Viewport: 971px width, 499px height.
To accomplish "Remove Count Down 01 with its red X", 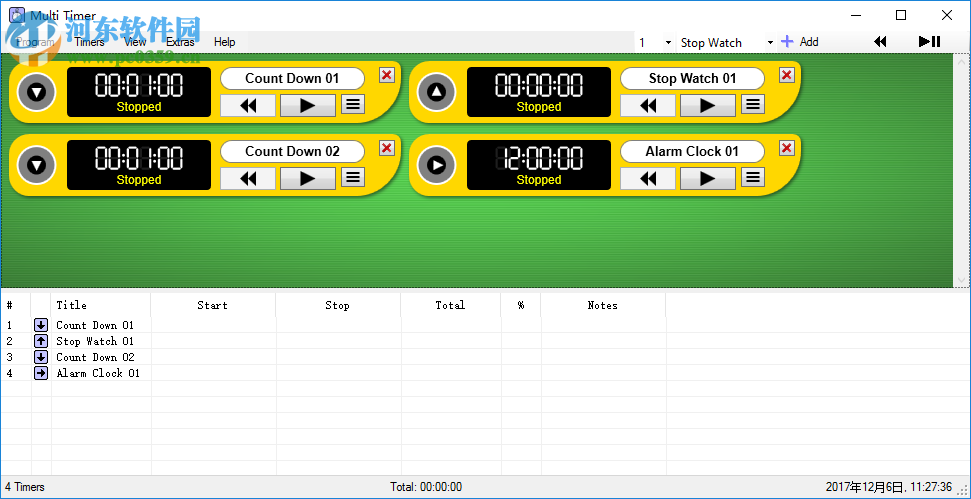I will [x=386, y=76].
